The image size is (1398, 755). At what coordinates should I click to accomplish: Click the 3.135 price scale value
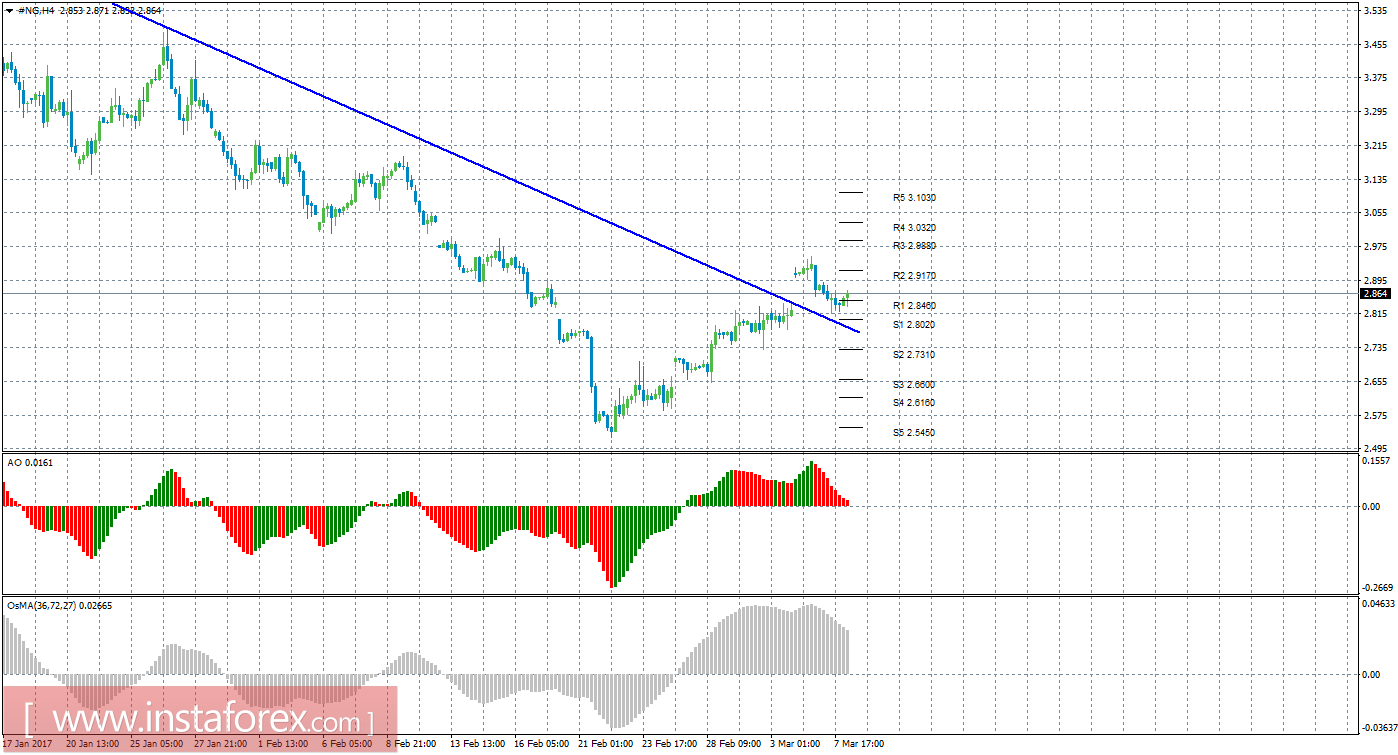(1375, 179)
